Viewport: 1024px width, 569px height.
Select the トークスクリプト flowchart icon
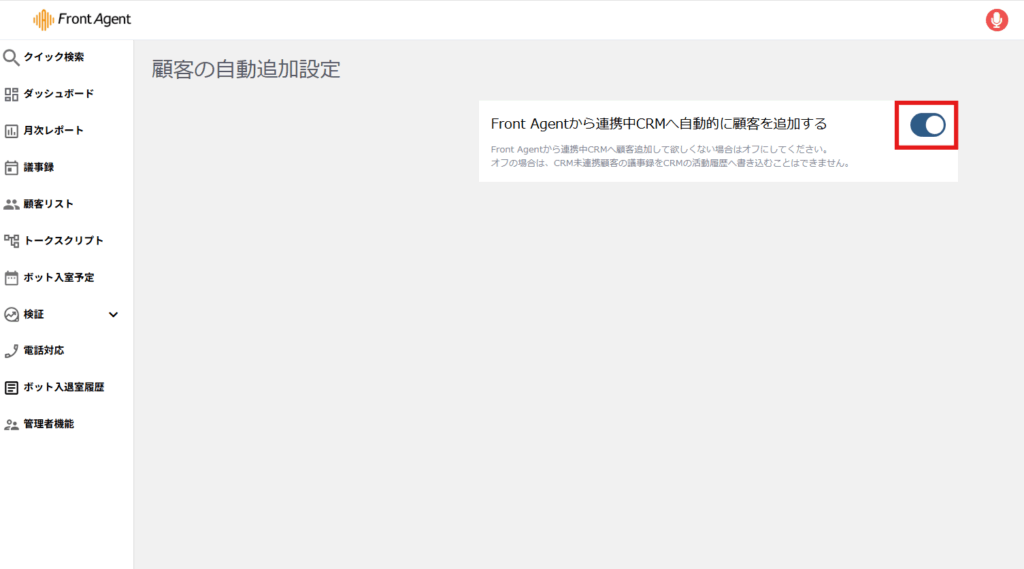(12, 241)
